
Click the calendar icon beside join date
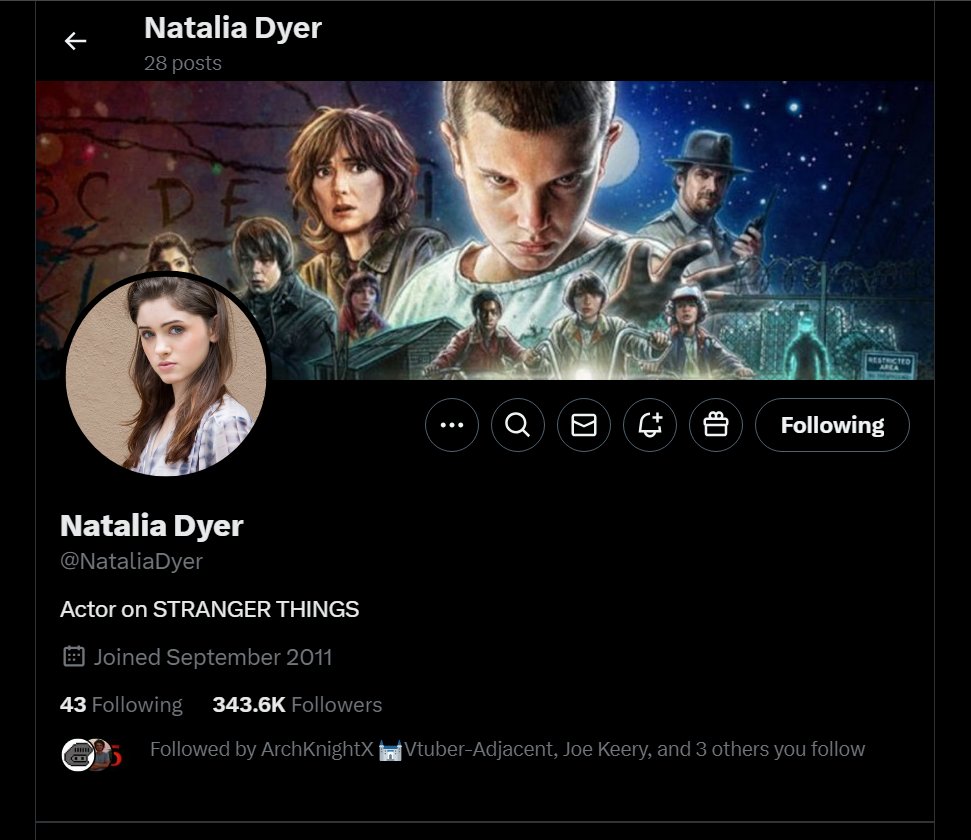[x=74, y=656]
